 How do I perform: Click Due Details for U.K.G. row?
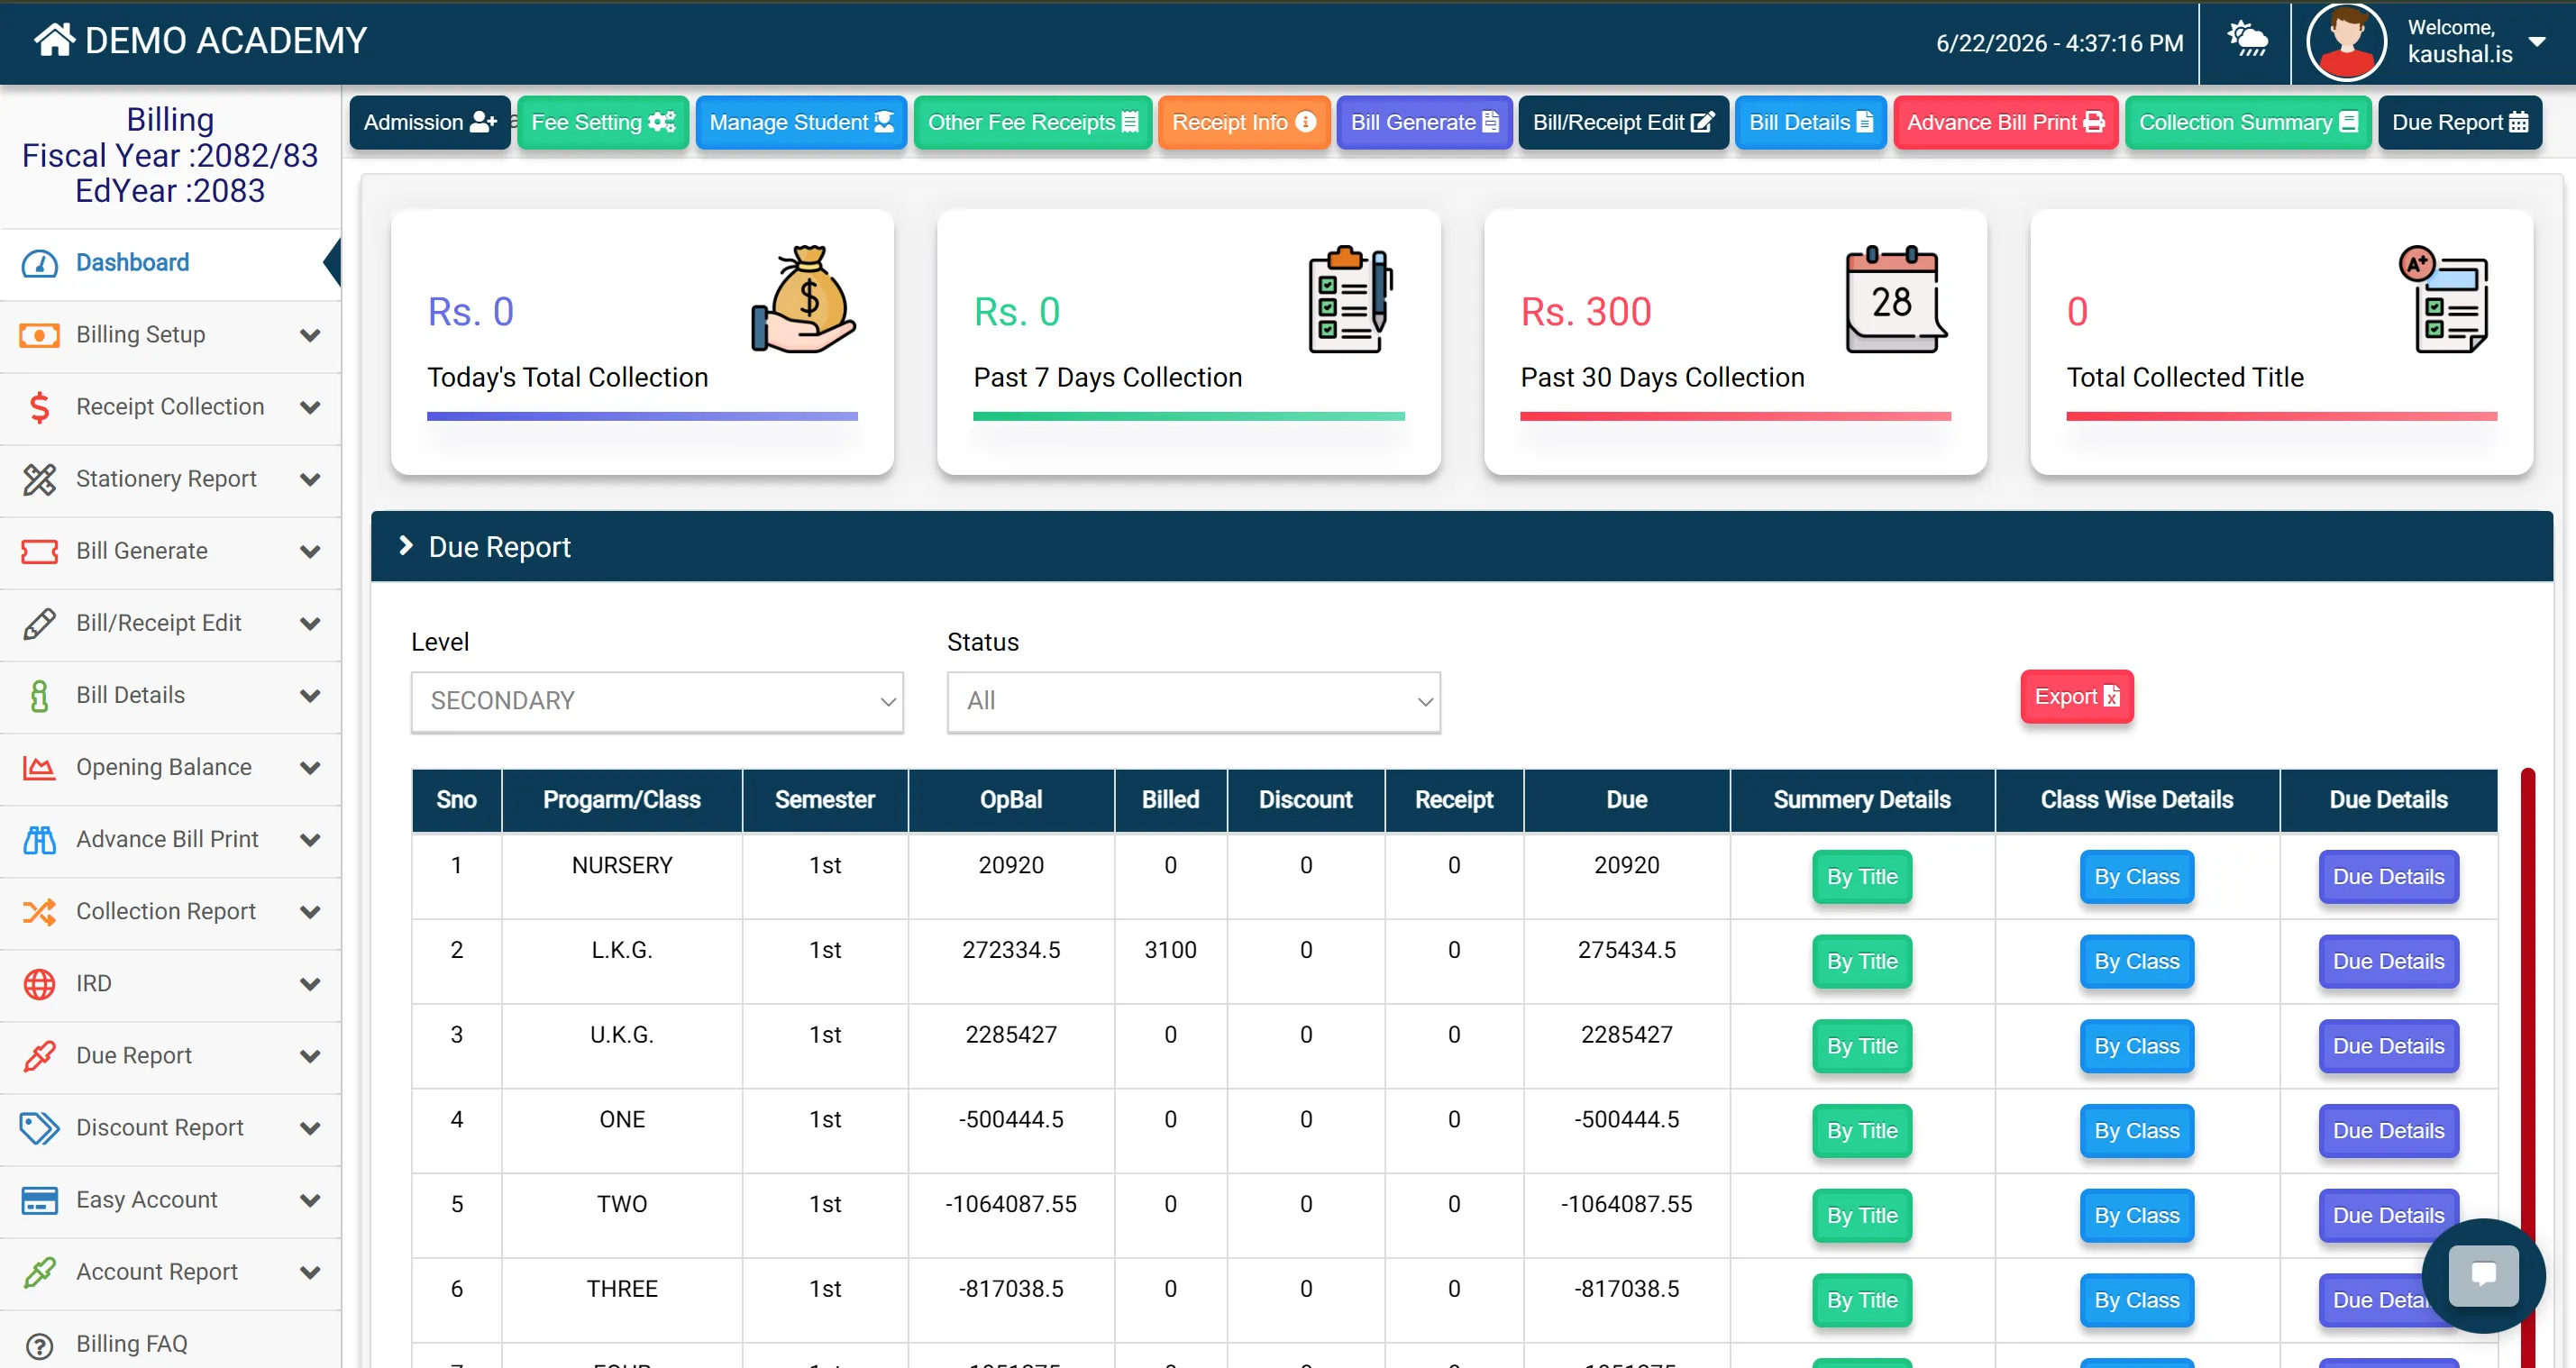[2388, 1046]
